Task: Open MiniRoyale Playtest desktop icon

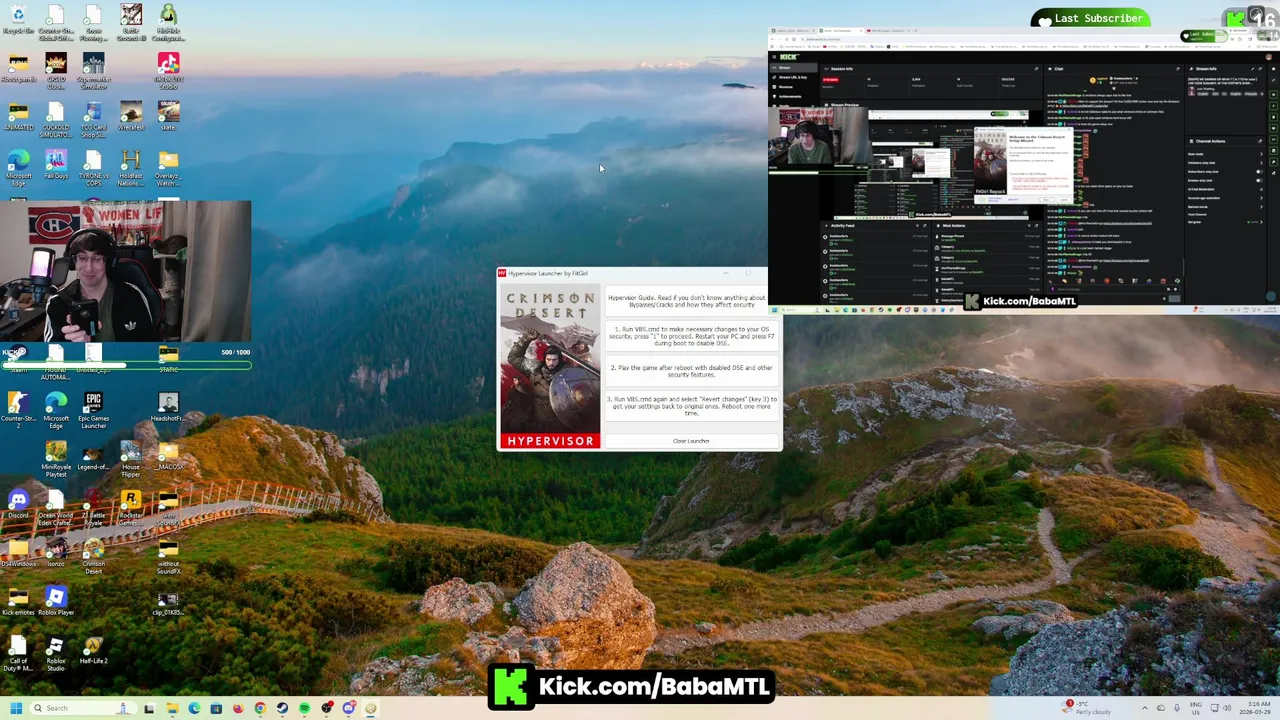Action: [56, 458]
